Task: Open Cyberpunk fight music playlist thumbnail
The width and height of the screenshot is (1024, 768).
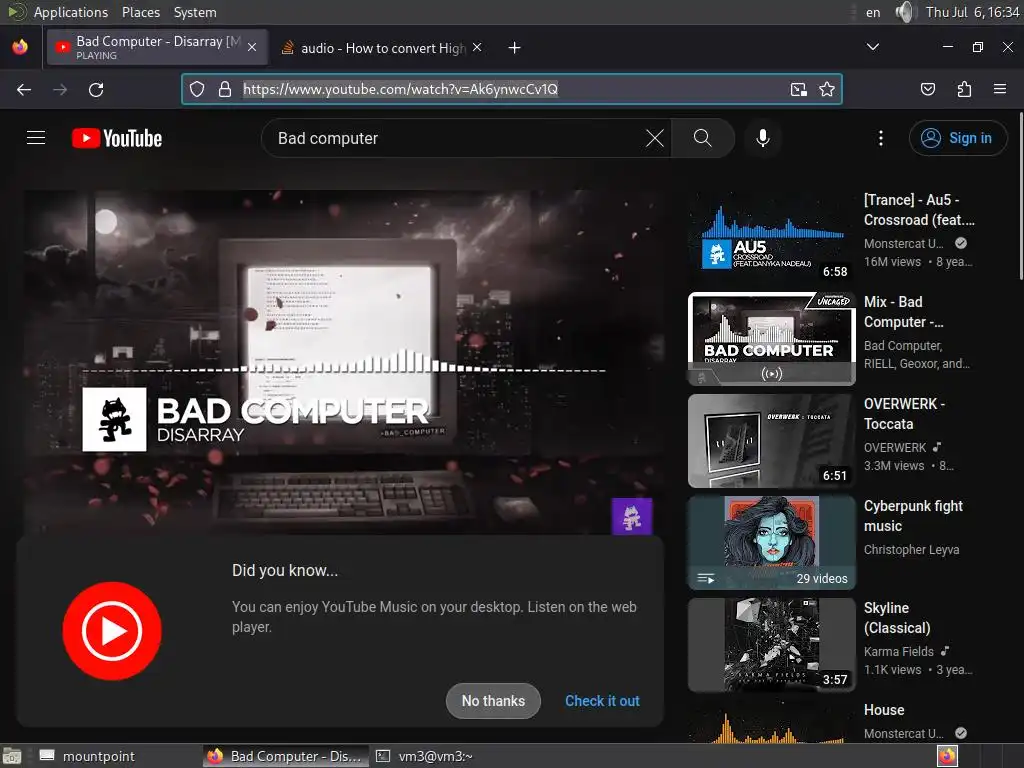Action: 771,543
